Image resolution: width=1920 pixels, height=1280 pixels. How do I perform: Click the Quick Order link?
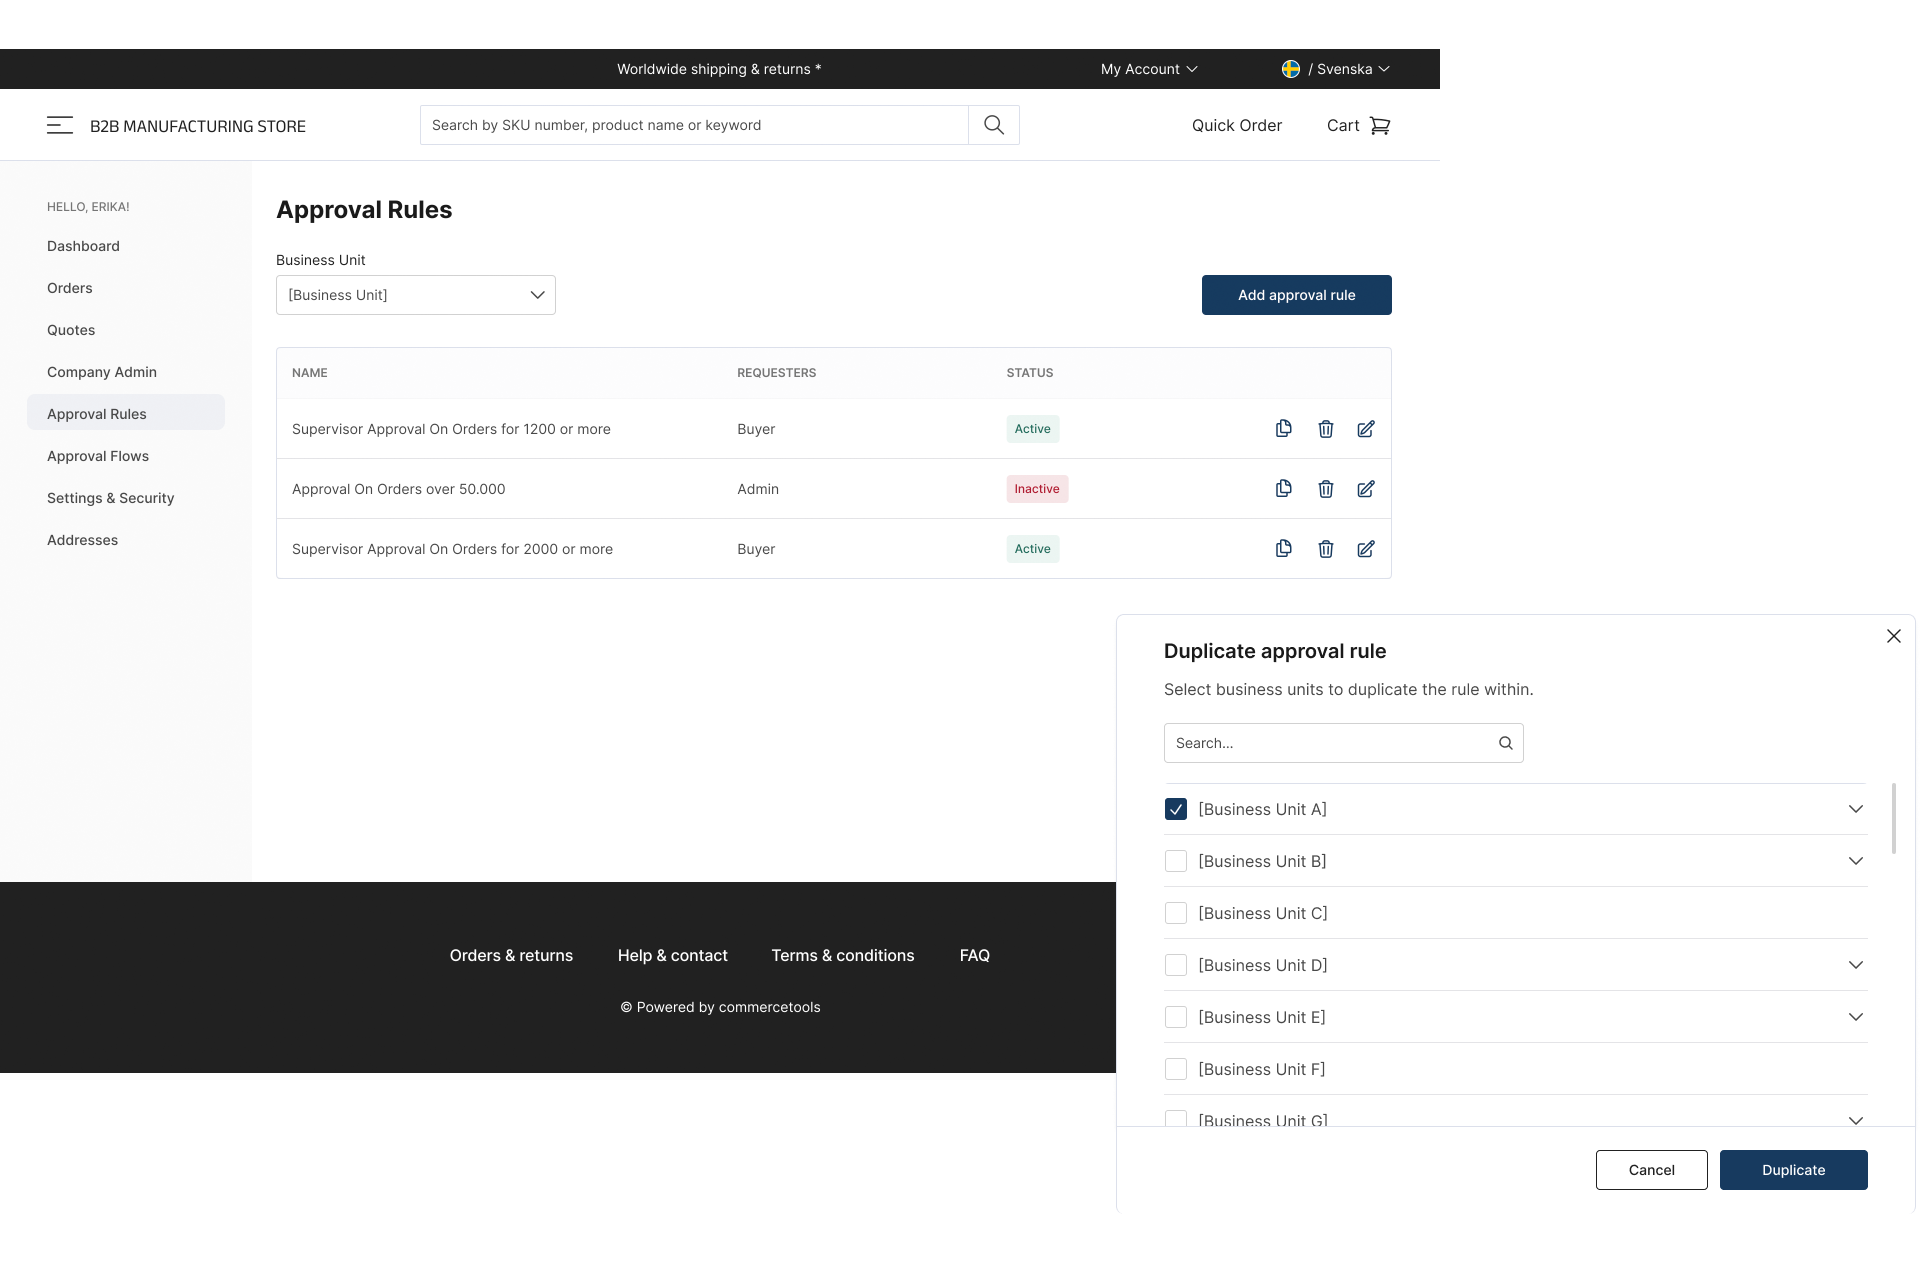[1237, 125]
